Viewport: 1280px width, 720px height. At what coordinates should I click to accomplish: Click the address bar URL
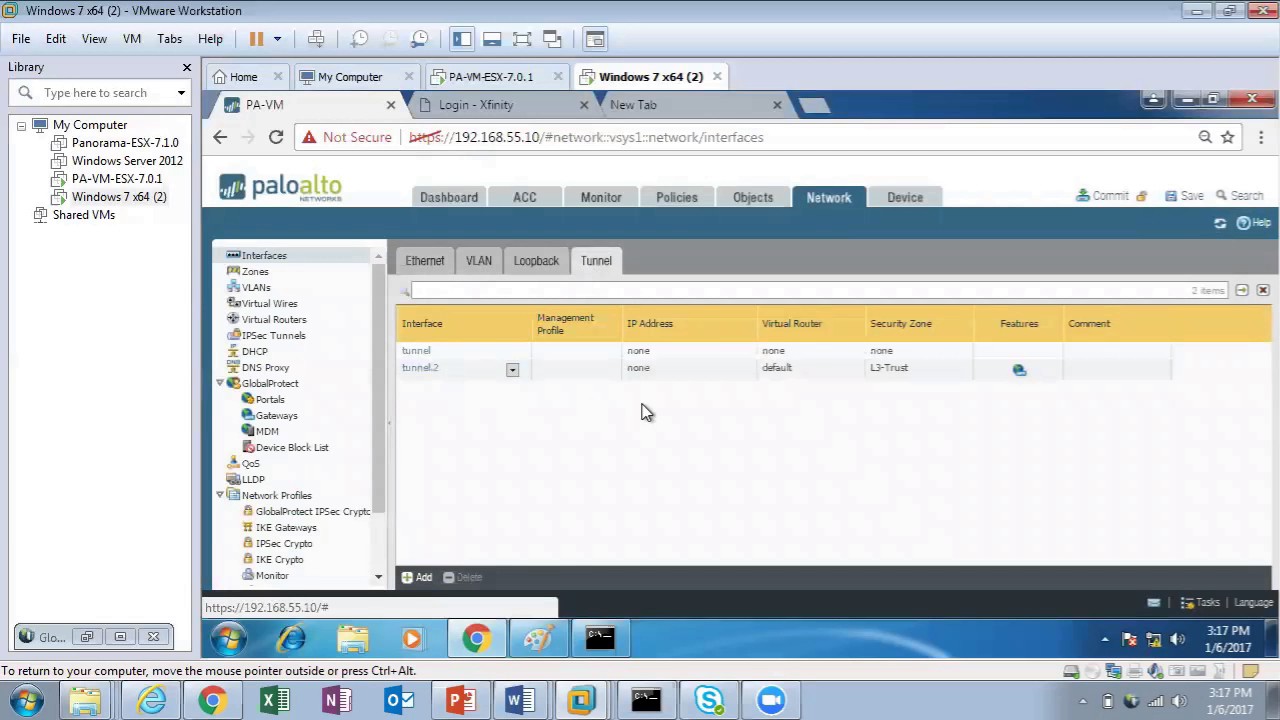pyautogui.click(x=586, y=137)
